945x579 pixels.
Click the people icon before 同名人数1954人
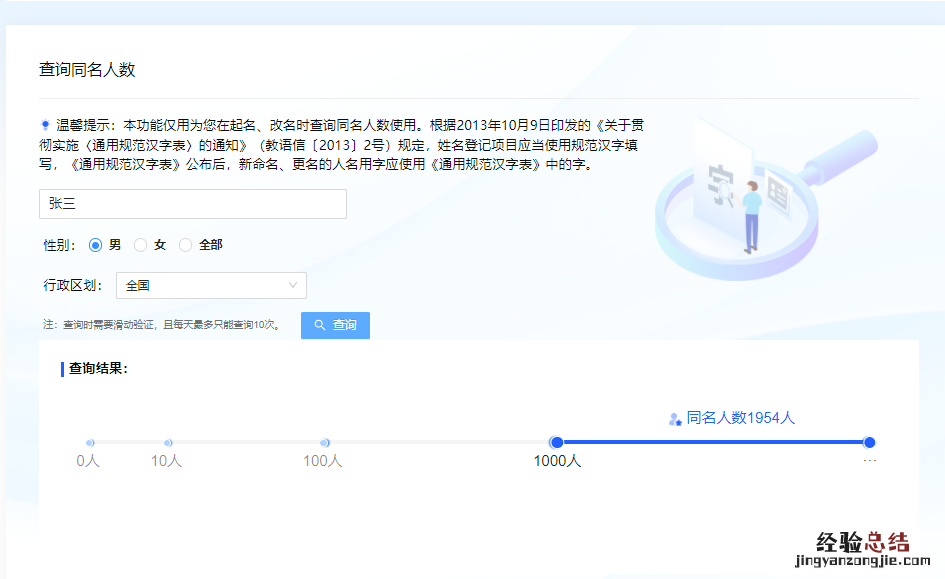point(675,419)
